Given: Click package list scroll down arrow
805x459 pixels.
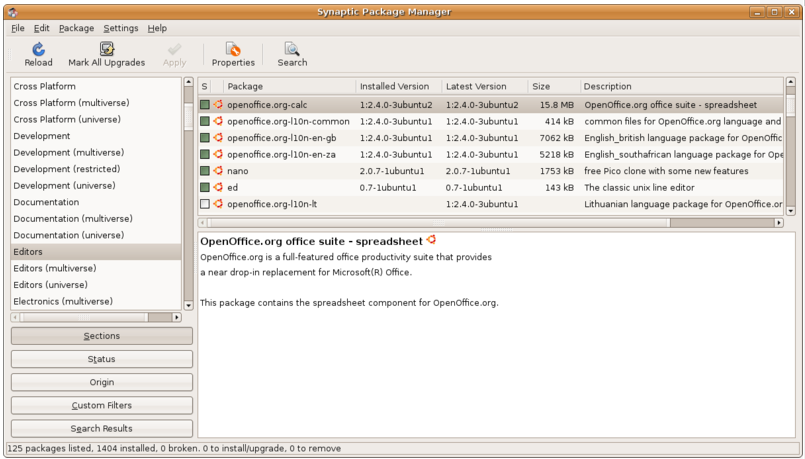Looking at the screenshot, I should tap(791, 211).
